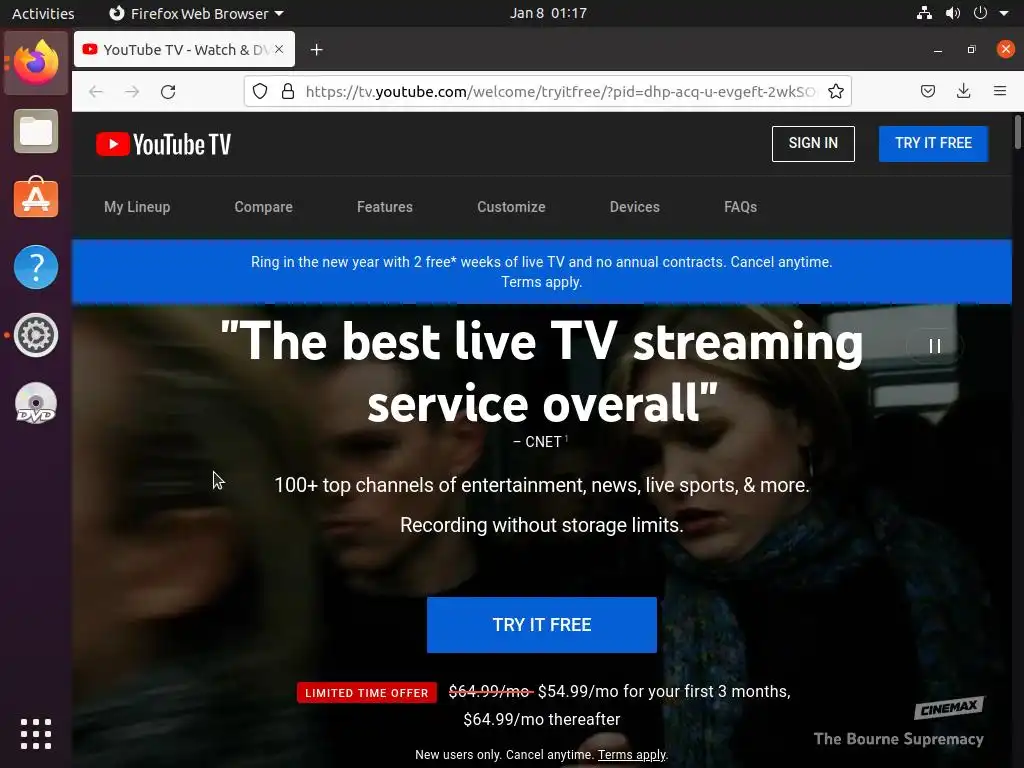Viewport: 1024px width, 768px height.
Task: Click the large hero TRY IT FREE button
Action: 541,625
